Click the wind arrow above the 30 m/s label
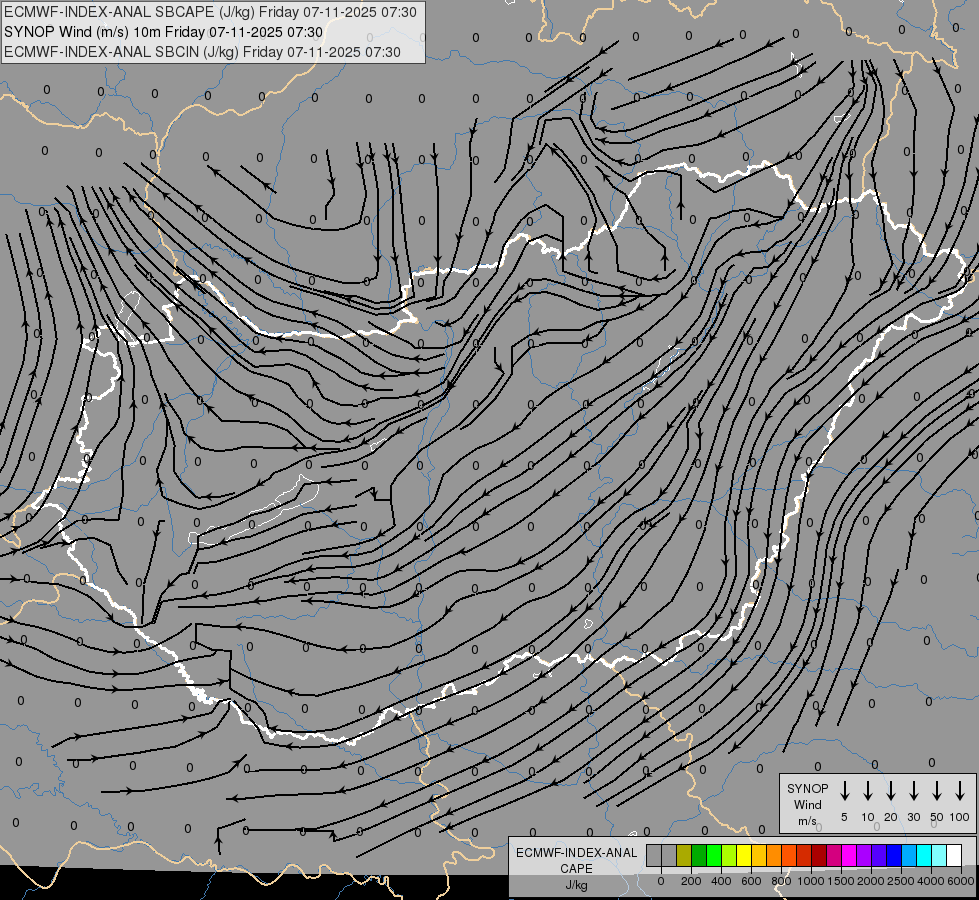This screenshot has height=900, width=979. pyautogui.click(x=913, y=791)
